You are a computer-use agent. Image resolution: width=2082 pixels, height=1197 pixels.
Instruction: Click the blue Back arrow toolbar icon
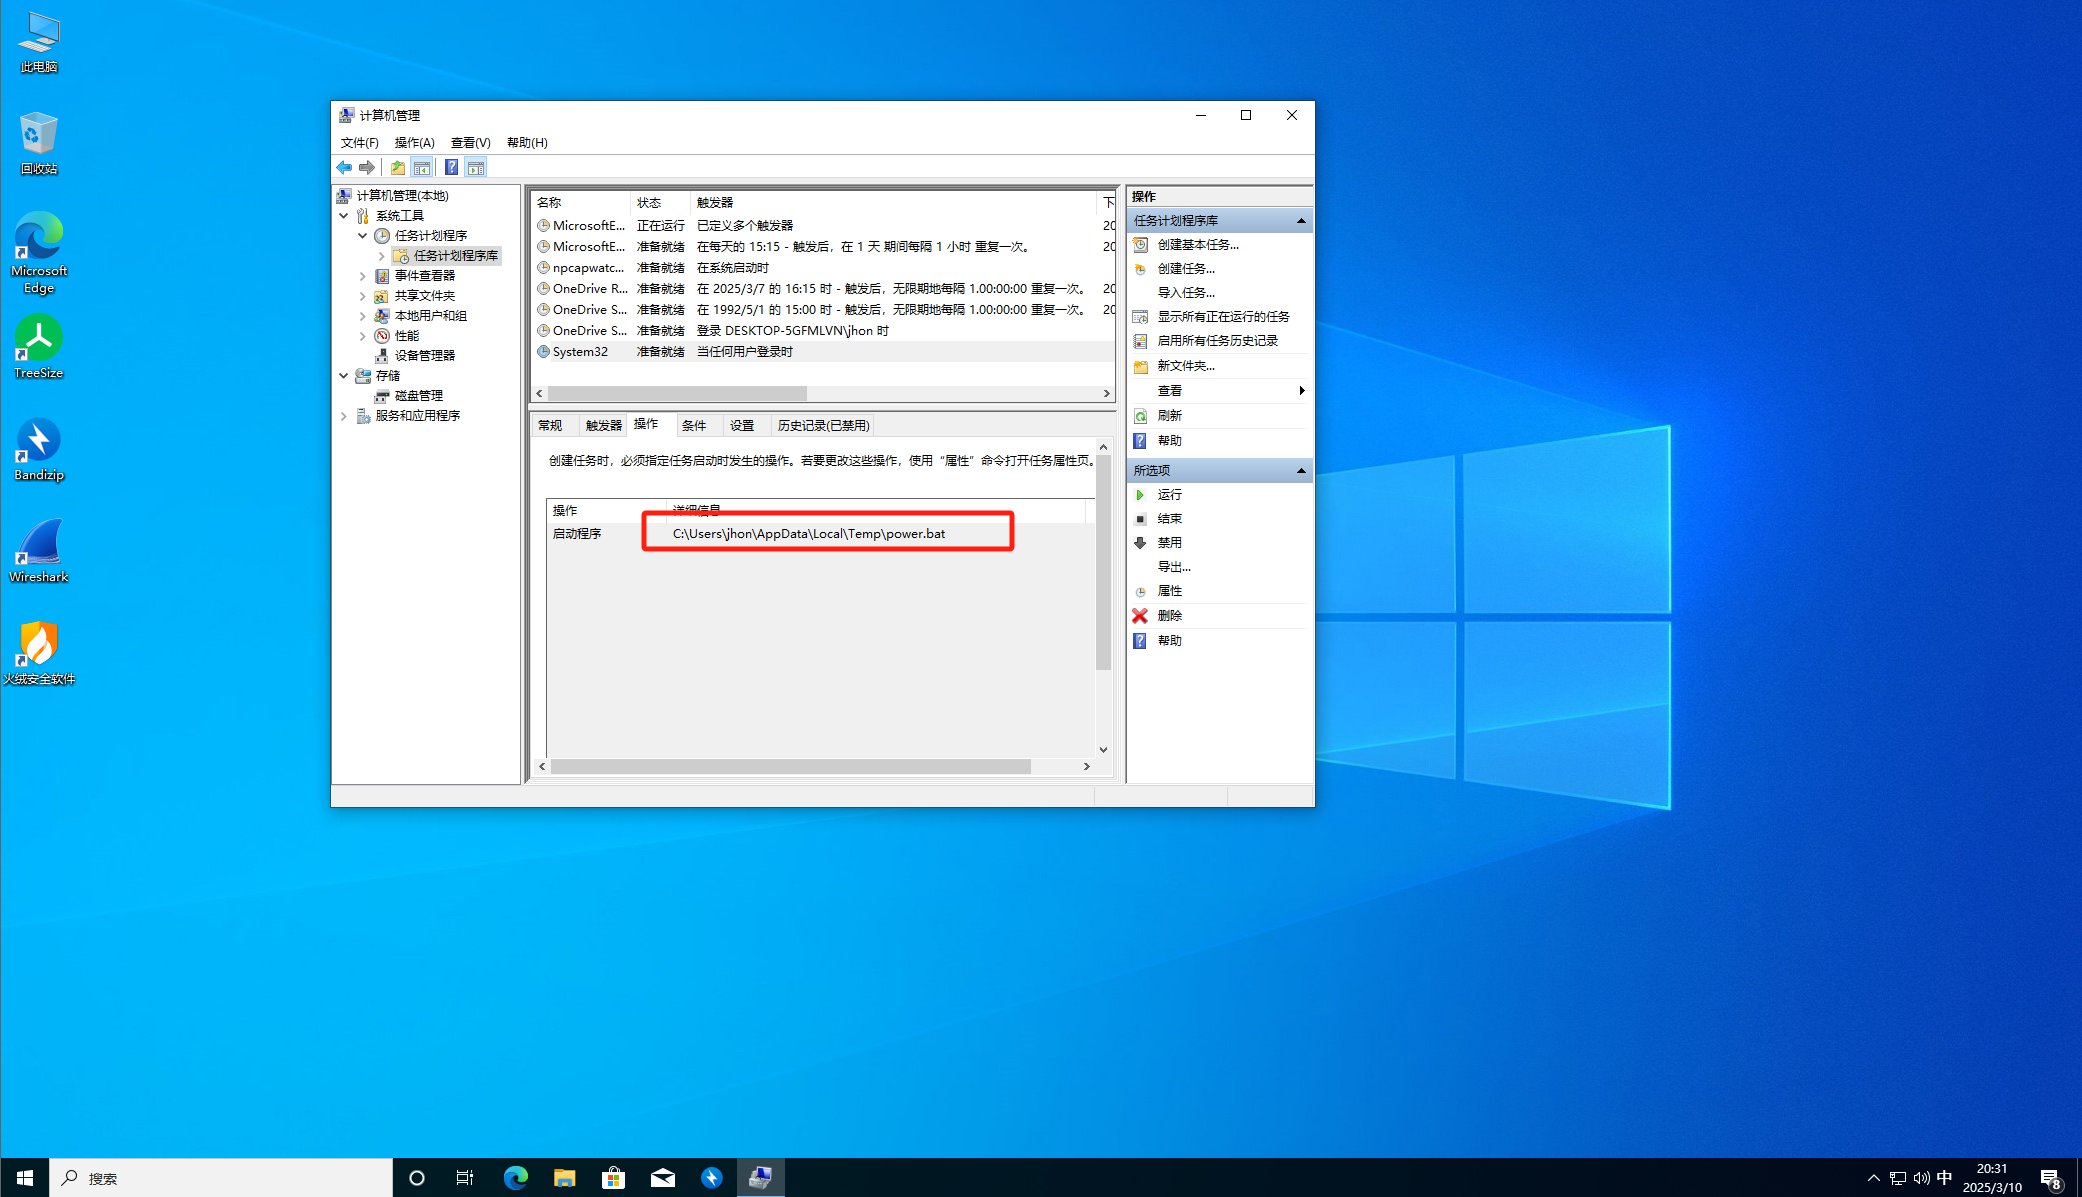344,168
